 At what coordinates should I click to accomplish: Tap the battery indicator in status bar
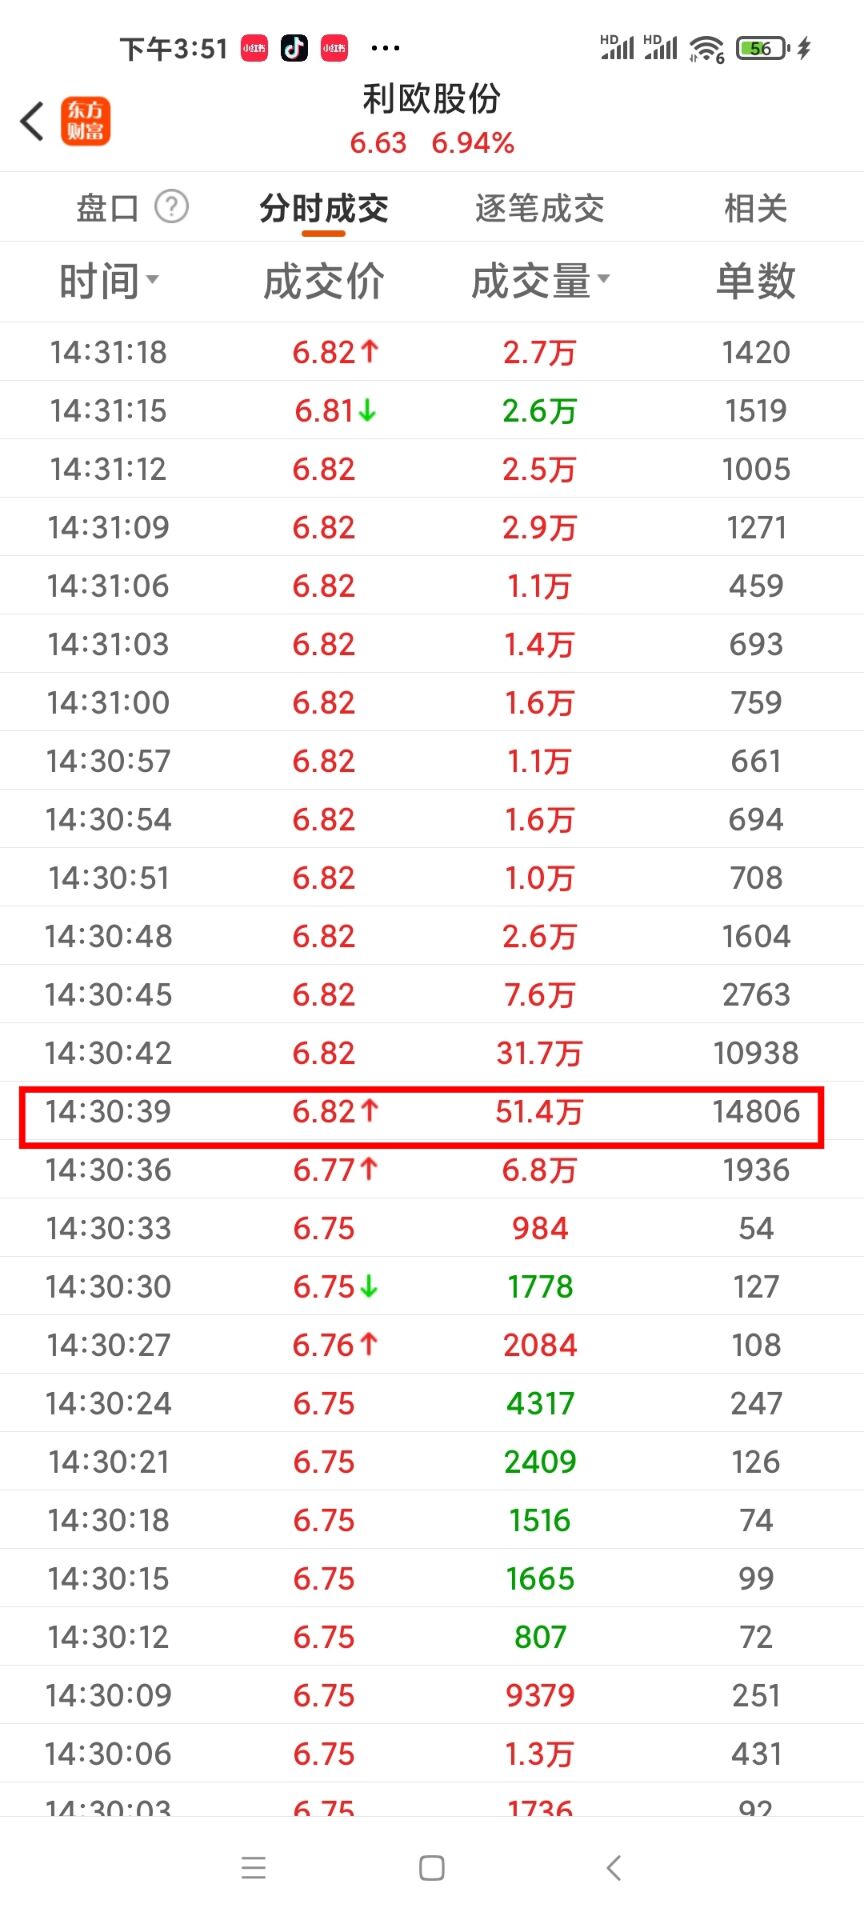(x=763, y=48)
